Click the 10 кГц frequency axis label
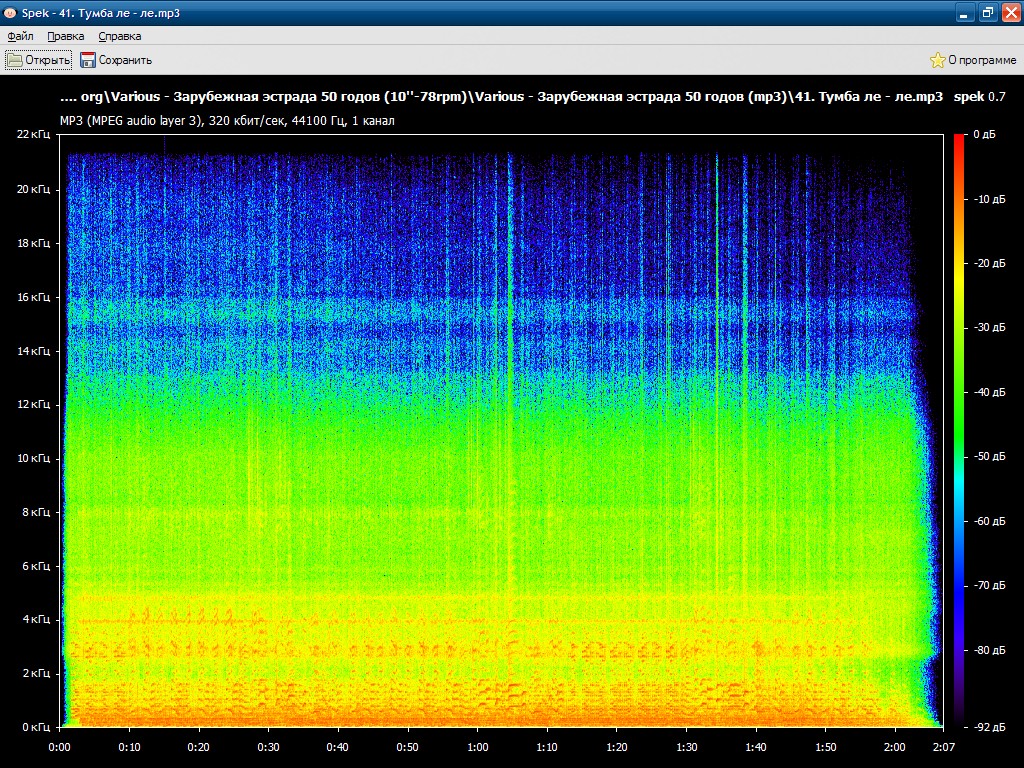Viewport: 1024px width, 768px height. click(x=33, y=458)
